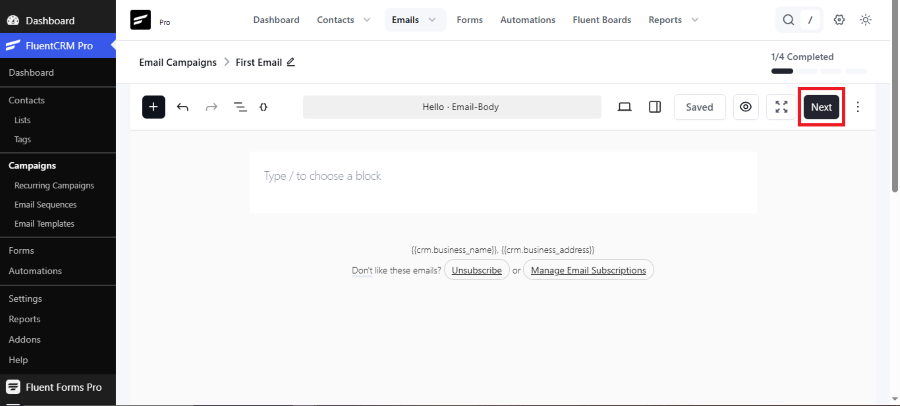Undo the last edit
Viewport: 900px width, 406px height.
pyautogui.click(x=183, y=107)
